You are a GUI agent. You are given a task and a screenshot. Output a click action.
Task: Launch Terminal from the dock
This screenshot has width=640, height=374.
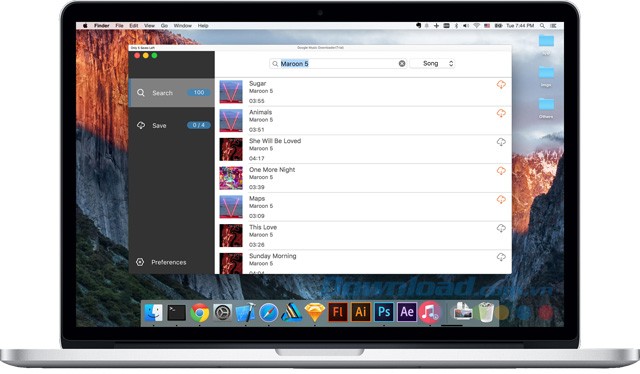pos(176,313)
